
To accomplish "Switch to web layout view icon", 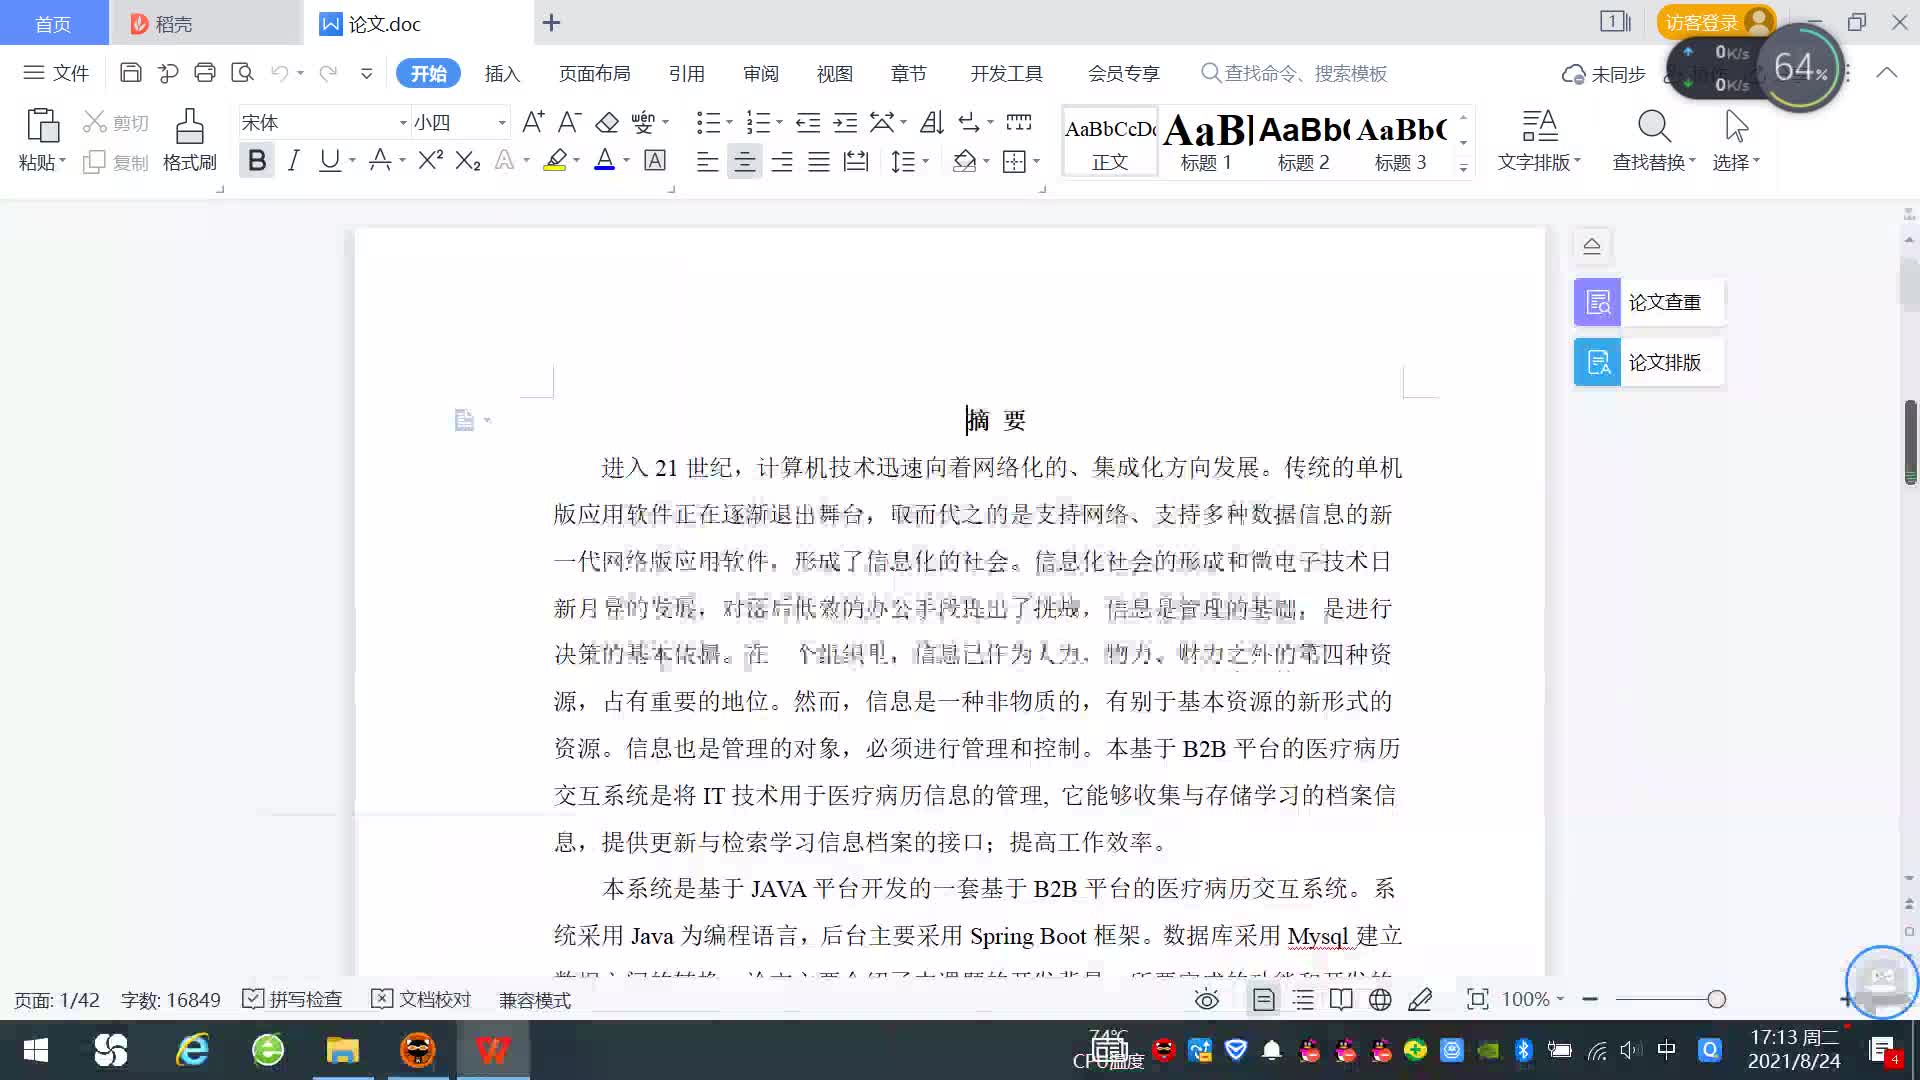I will (x=1380, y=999).
